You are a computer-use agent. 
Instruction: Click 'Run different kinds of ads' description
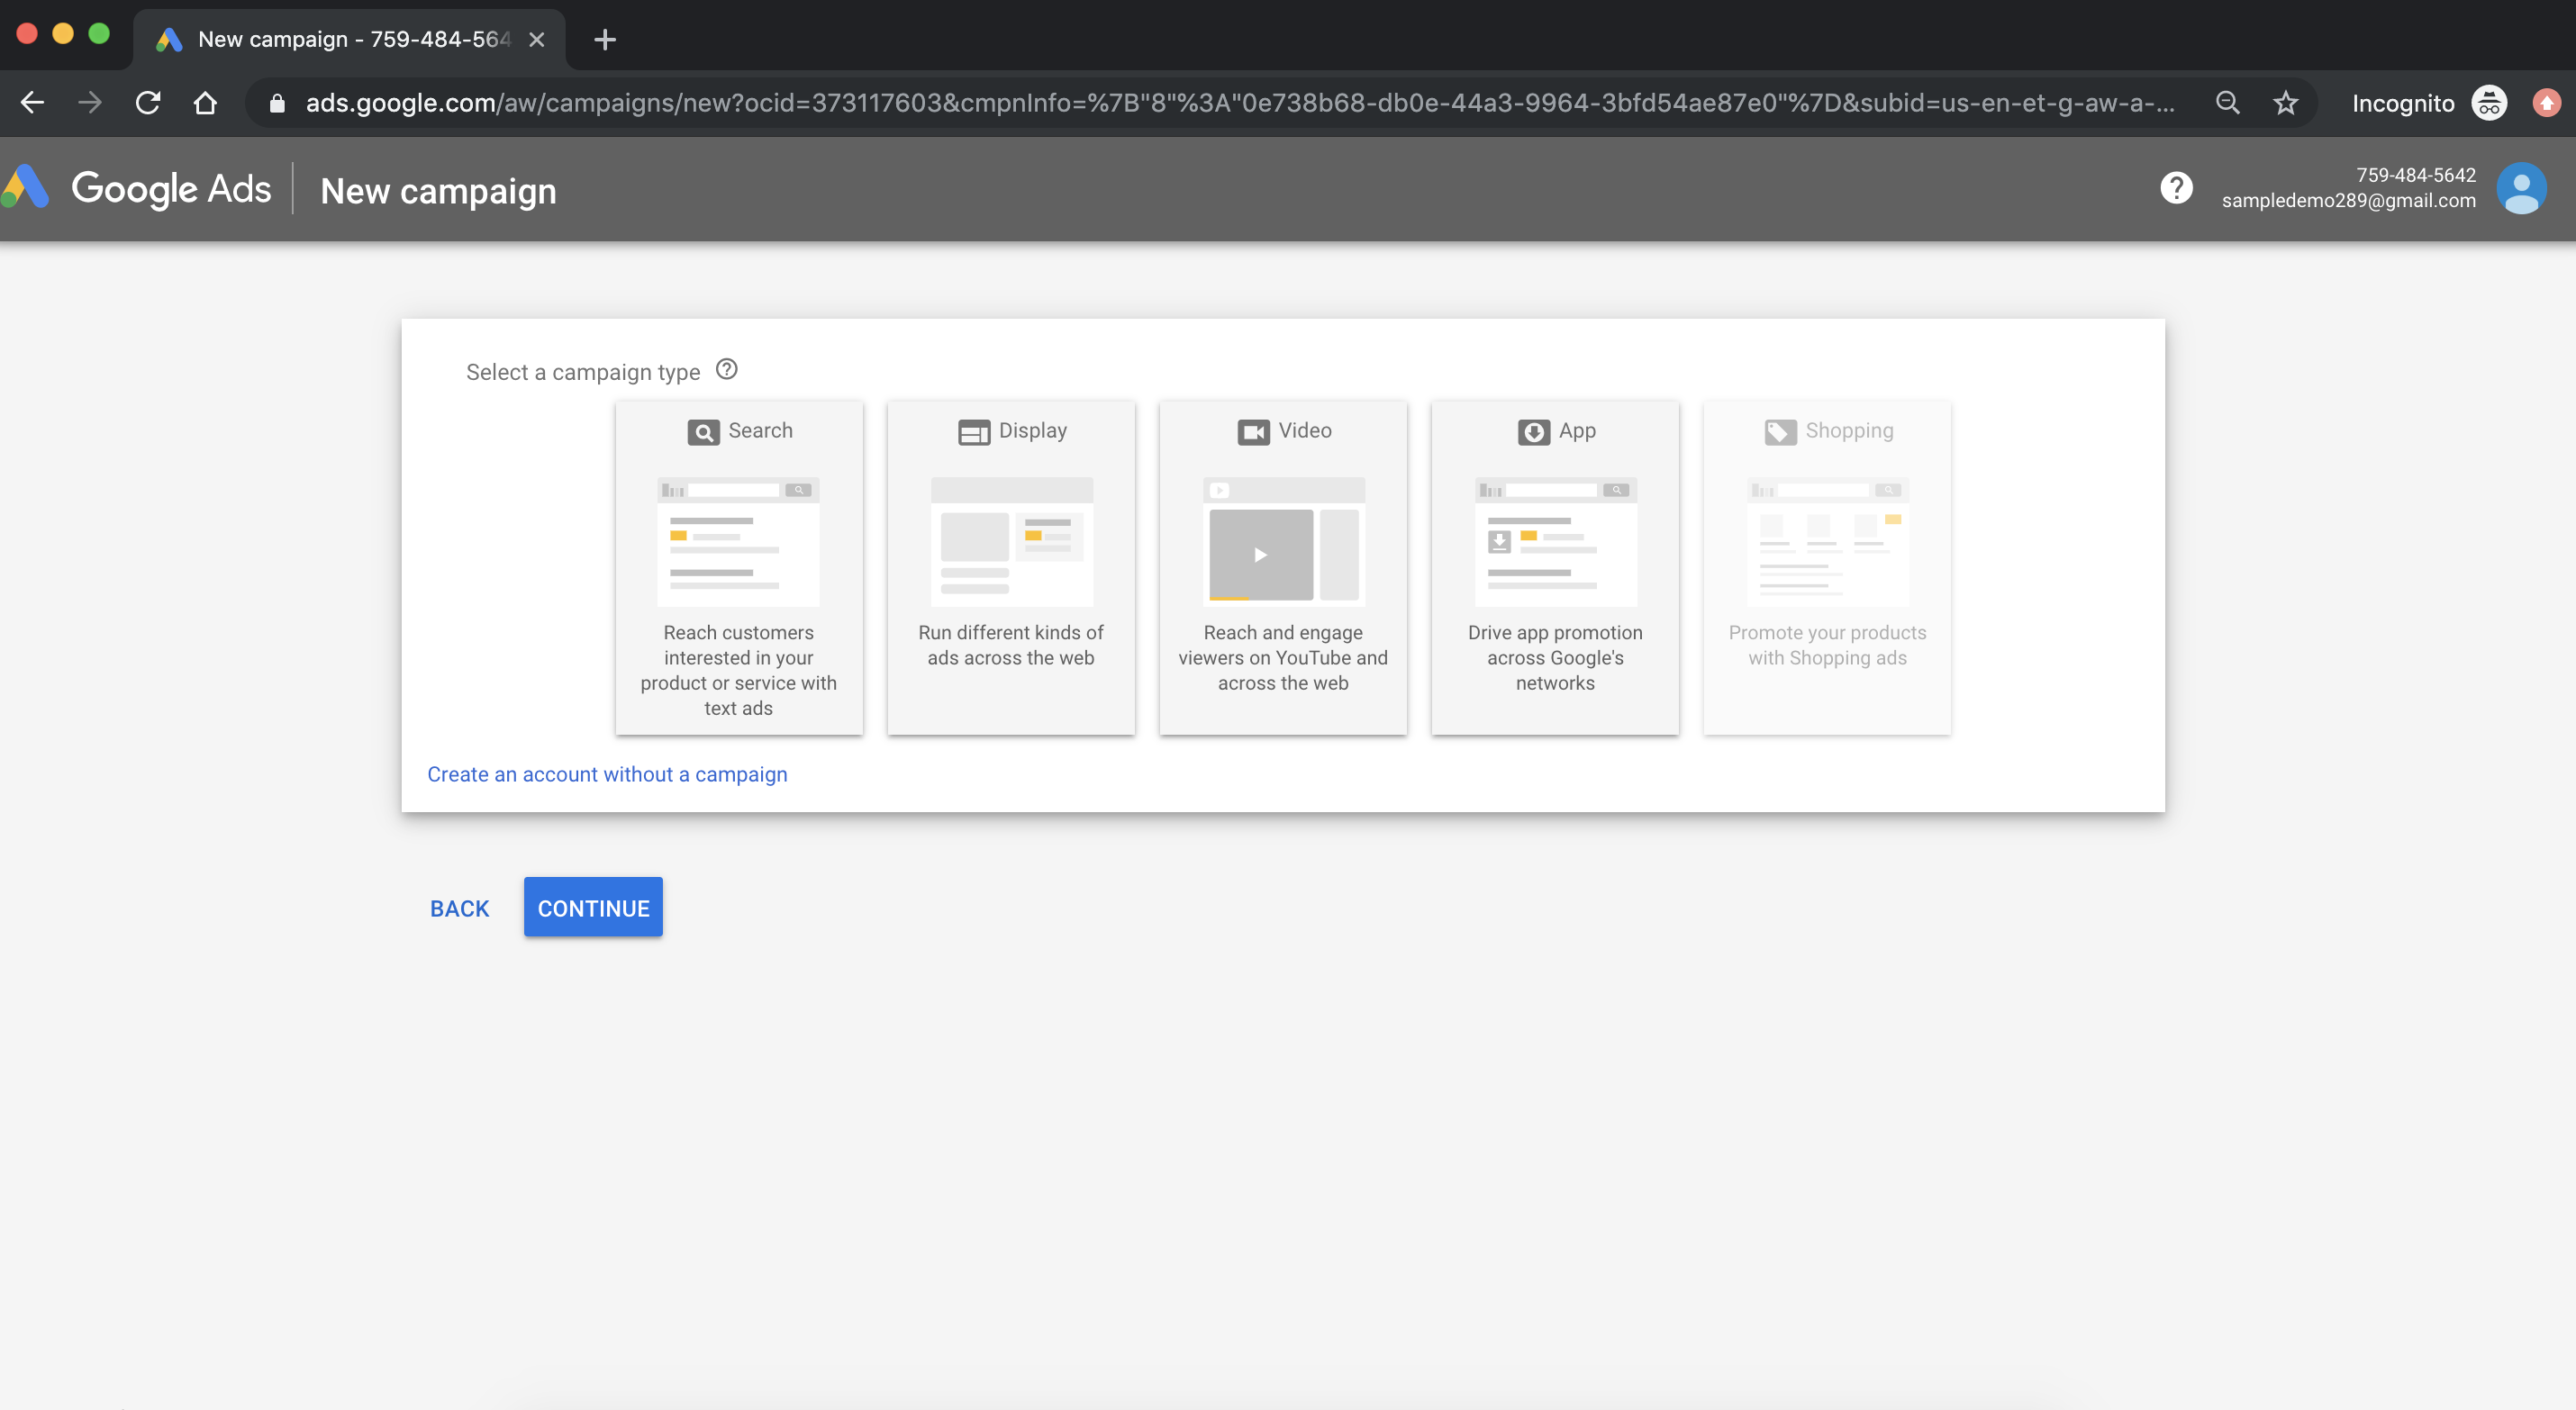pos(1011,645)
